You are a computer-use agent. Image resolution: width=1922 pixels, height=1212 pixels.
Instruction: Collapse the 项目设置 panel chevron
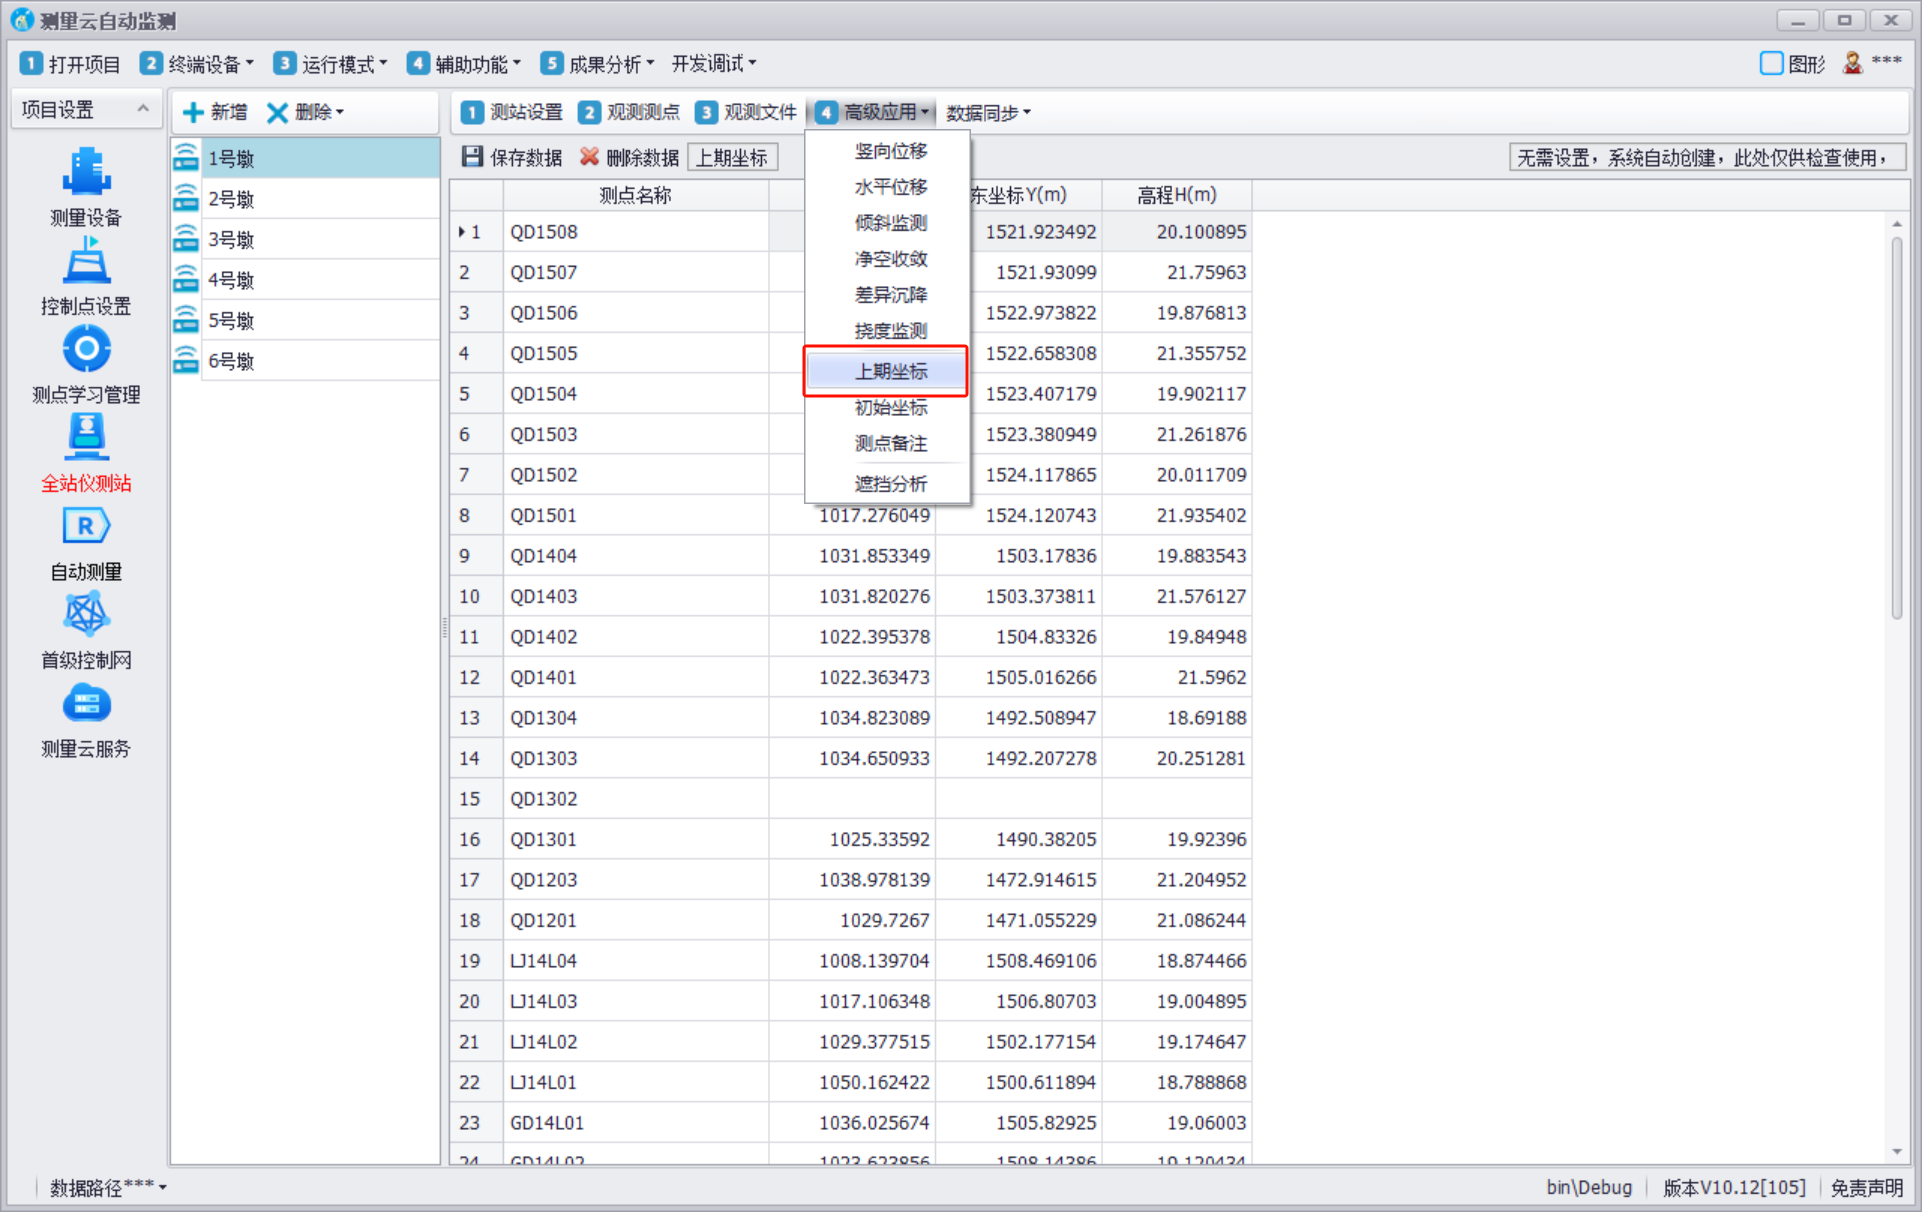click(x=143, y=109)
